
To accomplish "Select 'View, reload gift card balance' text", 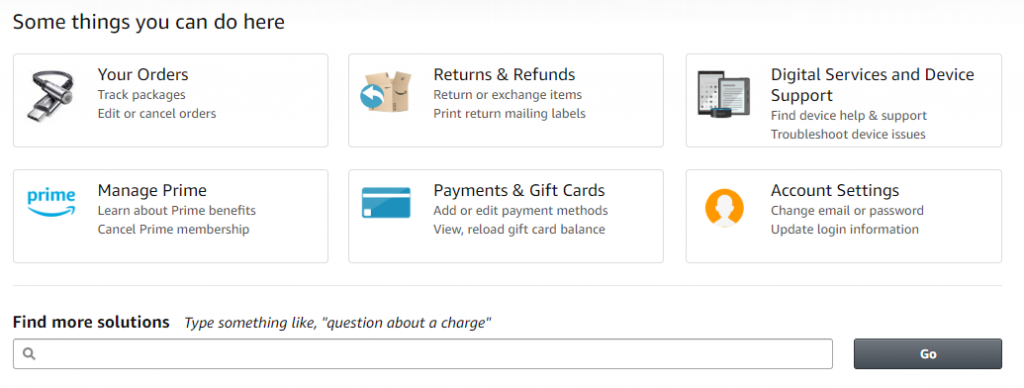I will coord(519,230).
